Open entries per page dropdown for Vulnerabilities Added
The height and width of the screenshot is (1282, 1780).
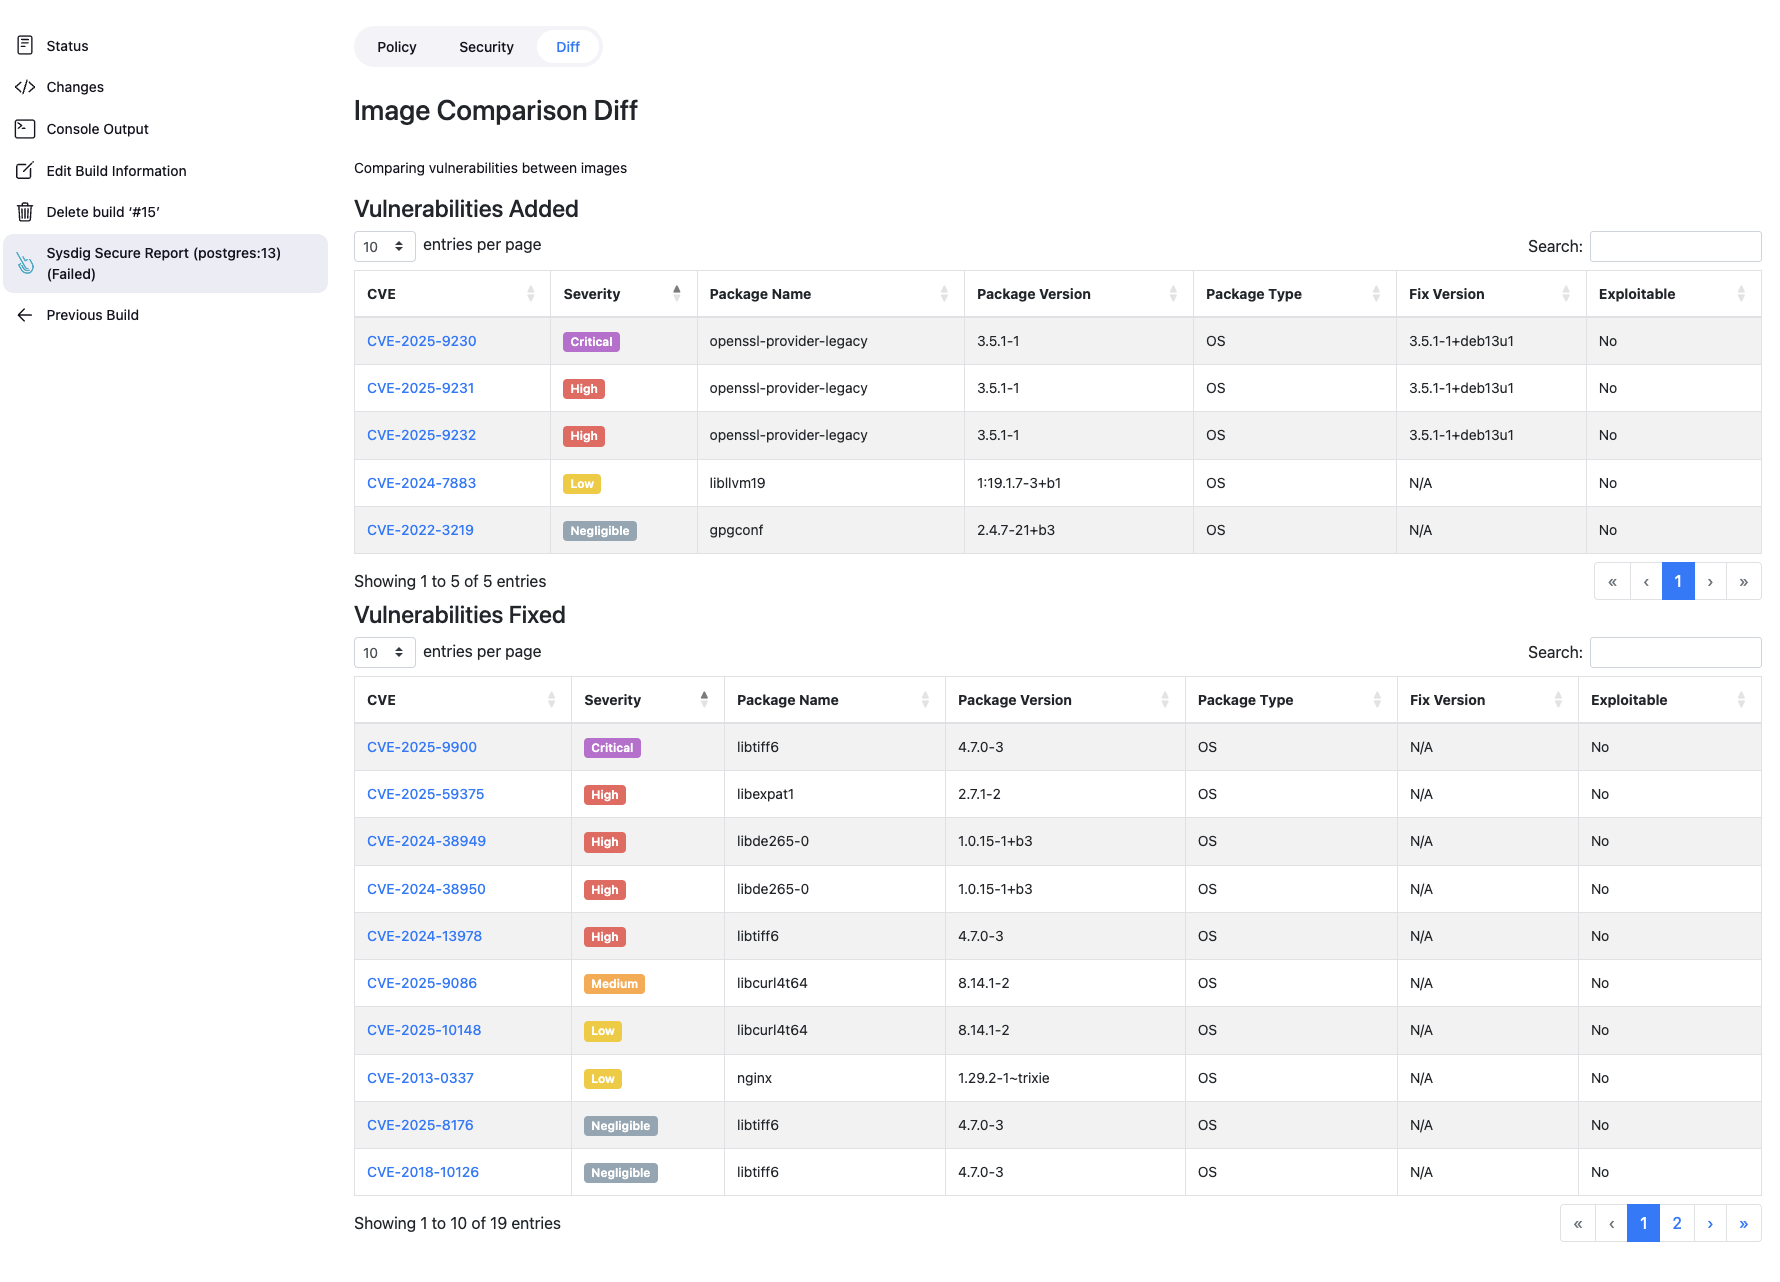[384, 247]
